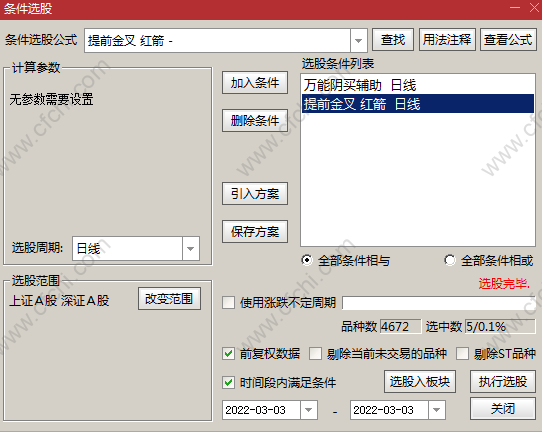Open 用法注释 usage notes

pyautogui.click(x=447, y=40)
